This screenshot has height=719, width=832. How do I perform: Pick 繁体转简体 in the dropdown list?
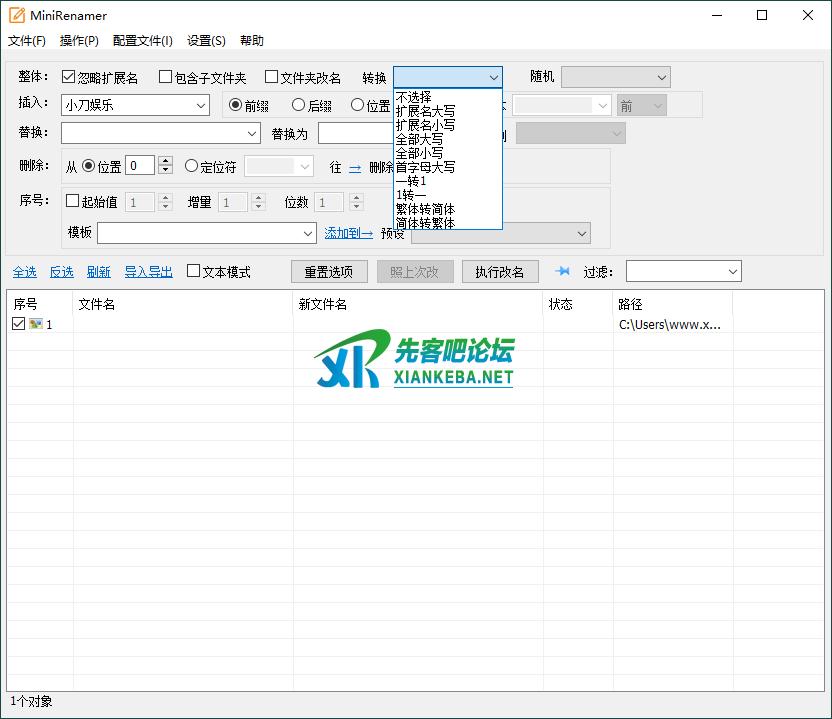425,209
